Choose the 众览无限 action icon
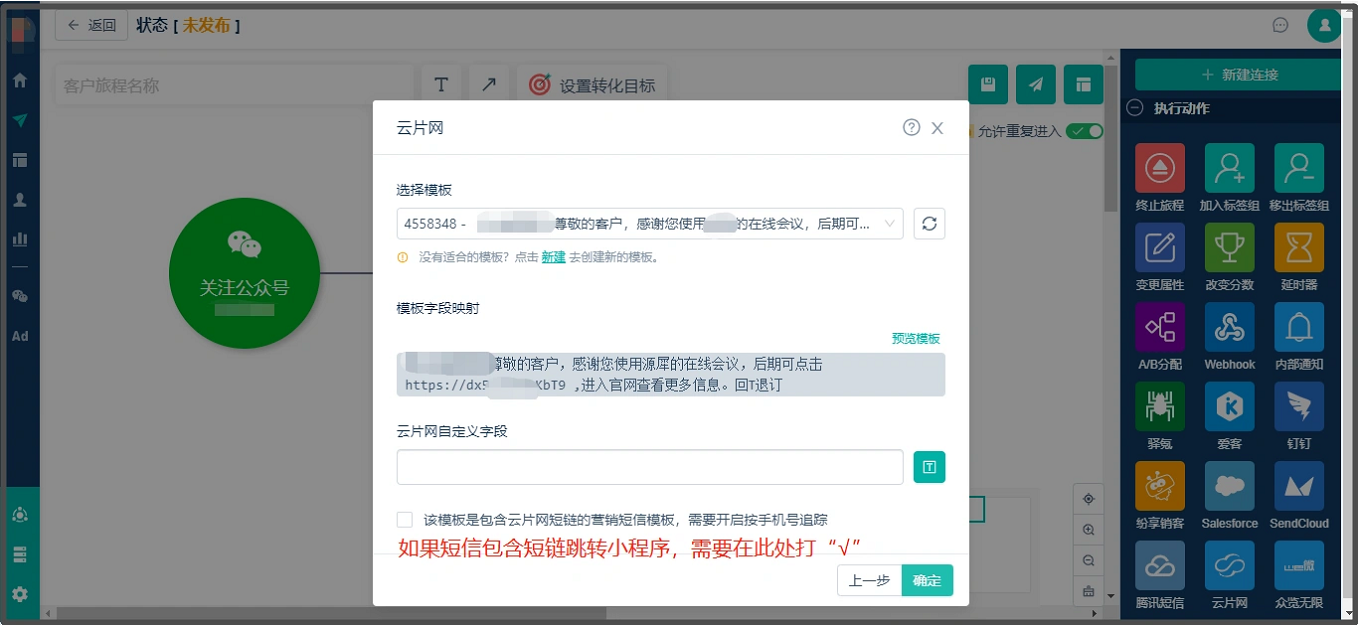This screenshot has width=1359, height=625. (x=1299, y=566)
